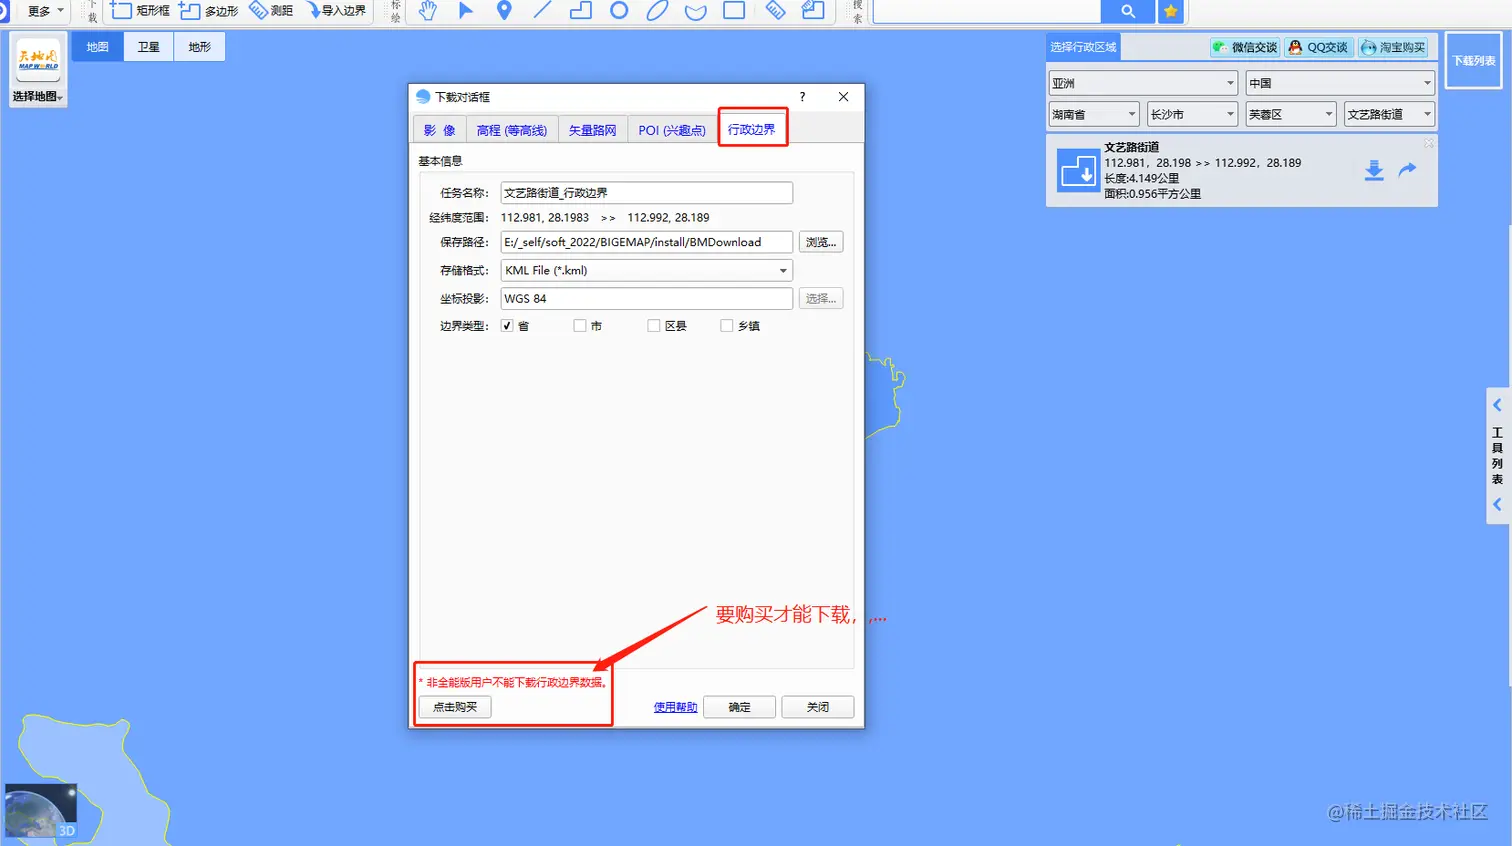Viewport: 1512px width, 846px height.
Task: Switch to the 高程 (等高线) tab
Action: pyautogui.click(x=512, y=130)
